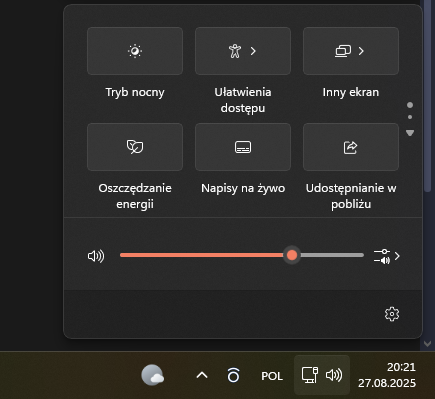Expand the Ułatwienia dostępu chevron arrow

click(253, 51)
